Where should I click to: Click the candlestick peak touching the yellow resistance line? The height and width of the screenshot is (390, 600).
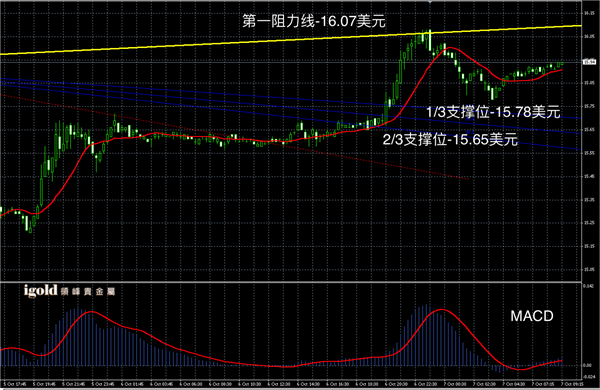click(429, 40)
